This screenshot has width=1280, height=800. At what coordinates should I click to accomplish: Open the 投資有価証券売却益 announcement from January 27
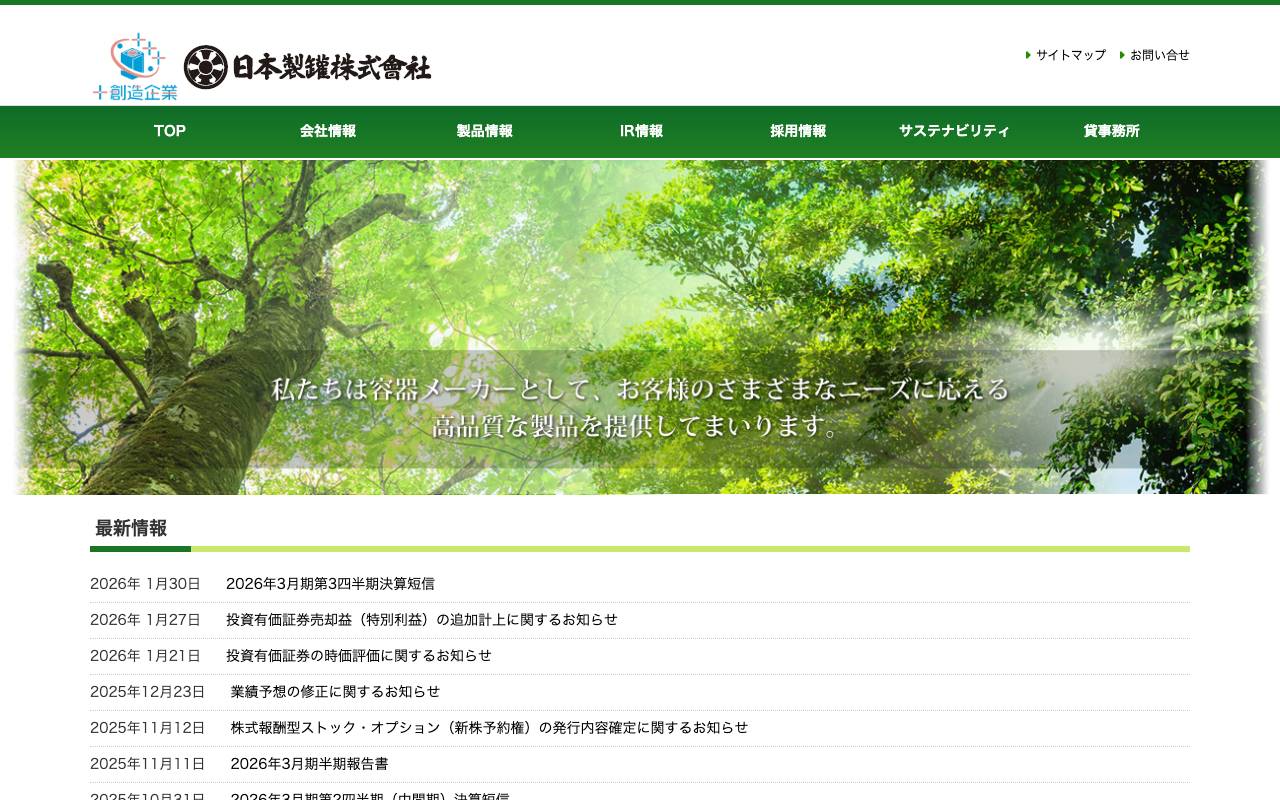[x=422, y=619]
